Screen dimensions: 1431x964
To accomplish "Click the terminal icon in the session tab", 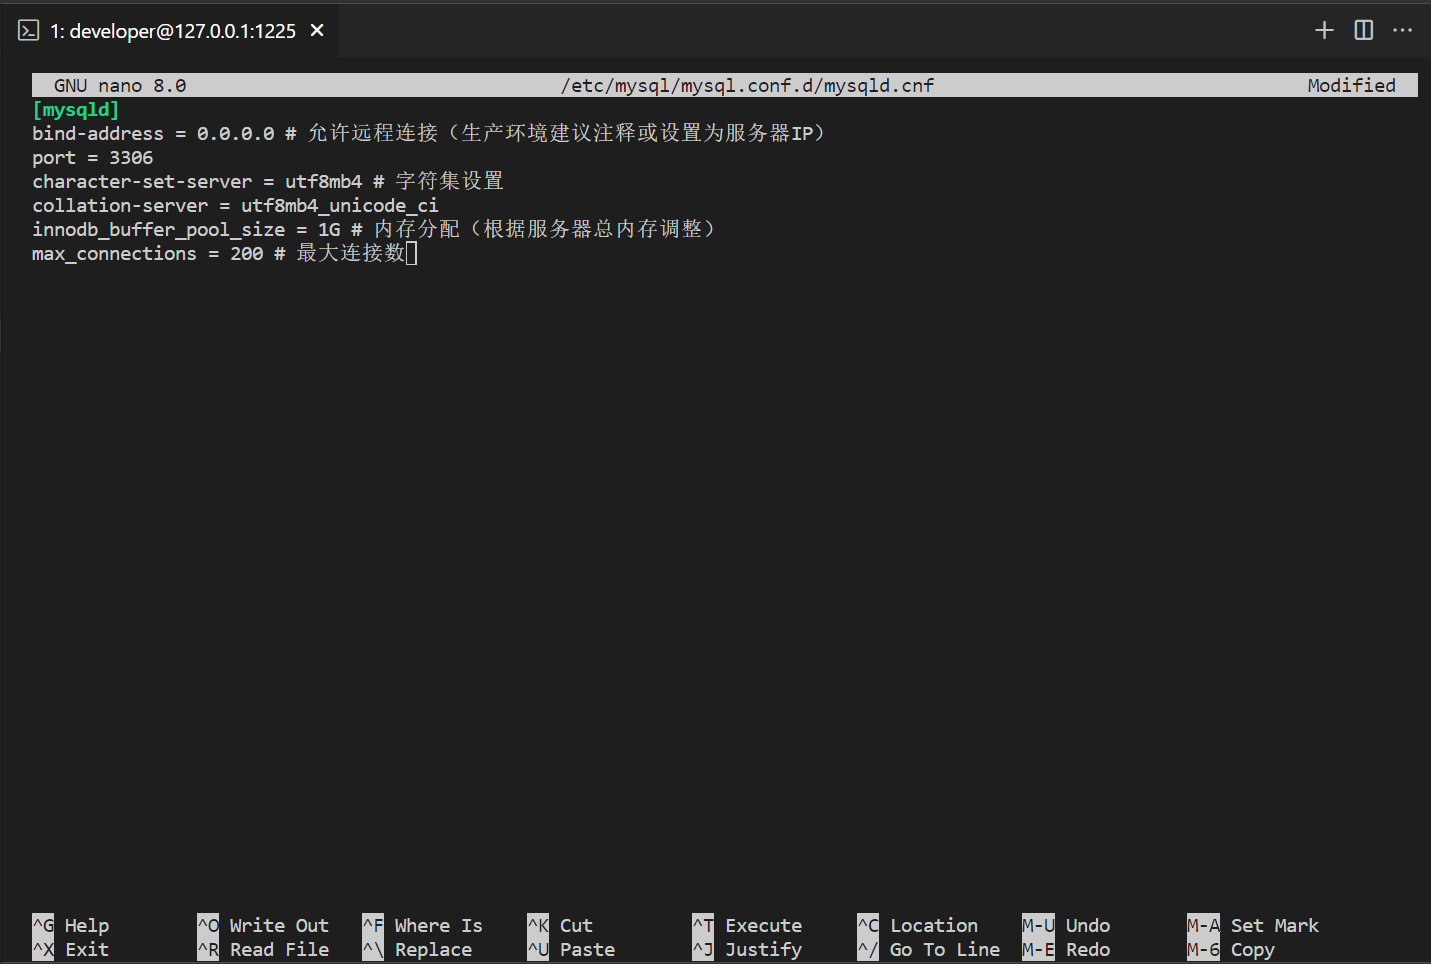I will coord(28,31).
